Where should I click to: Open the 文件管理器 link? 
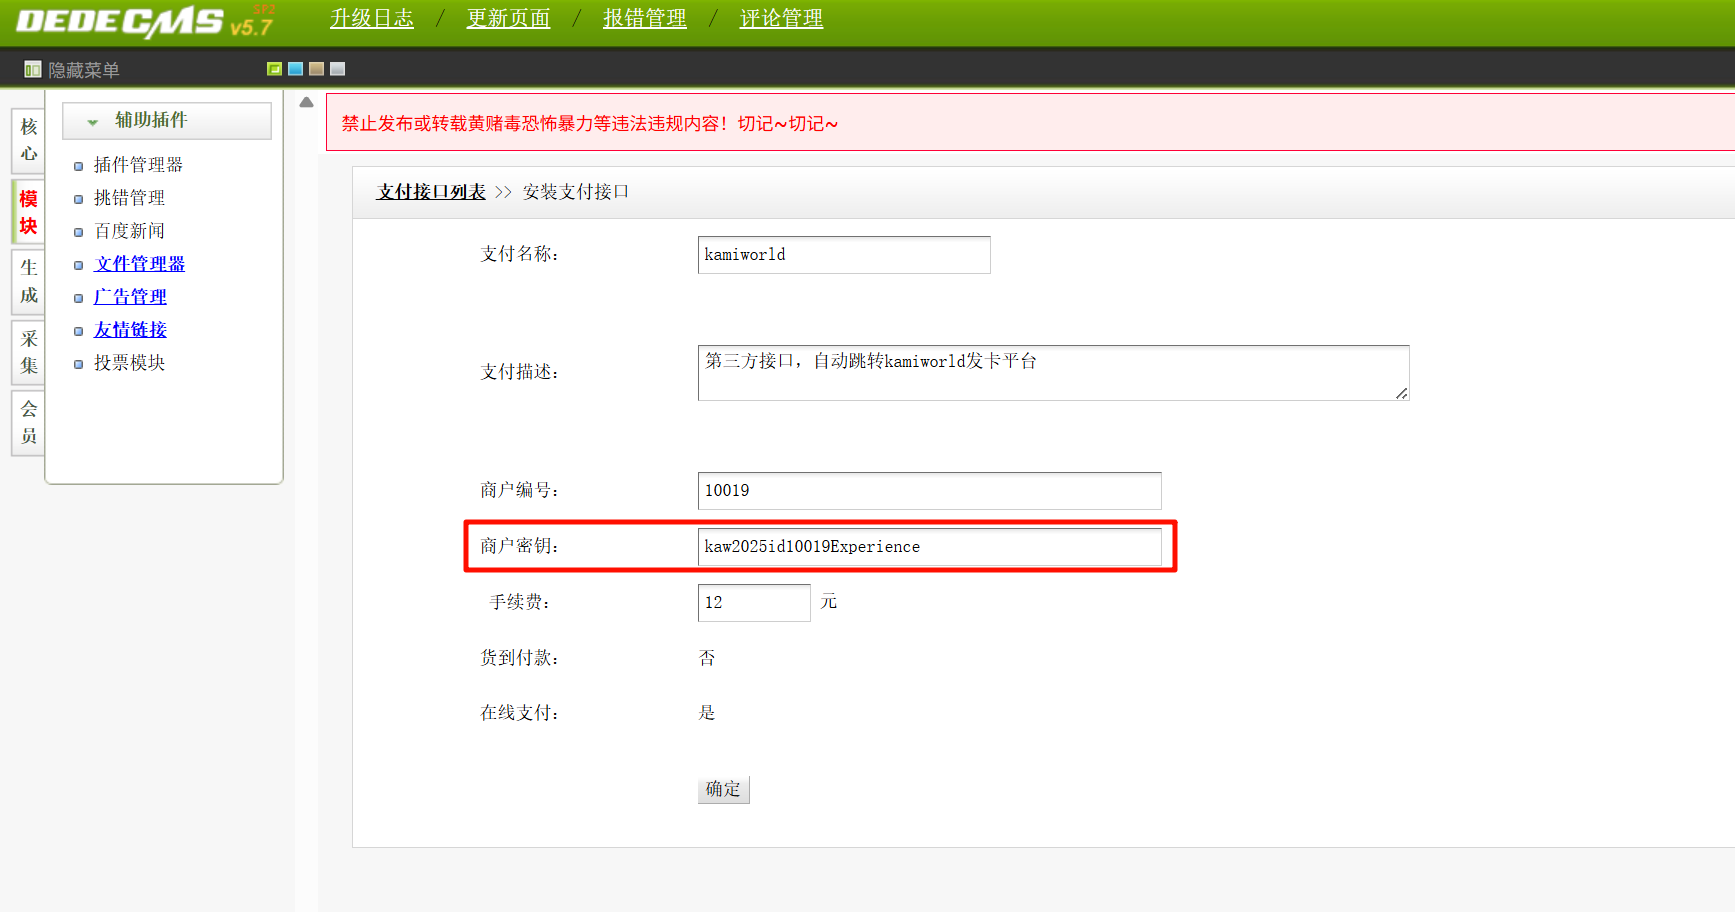coord(139,264)
